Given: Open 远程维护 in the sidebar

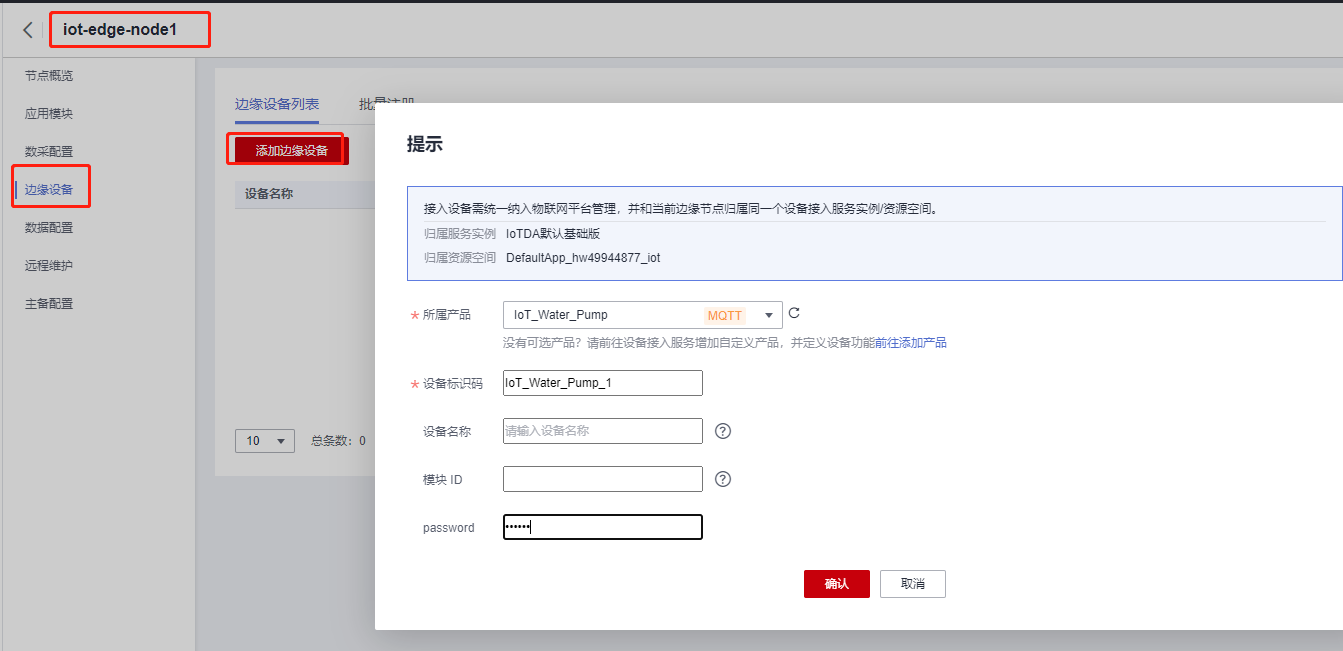Looking at the screenshot, I should (x=49, y=266).
